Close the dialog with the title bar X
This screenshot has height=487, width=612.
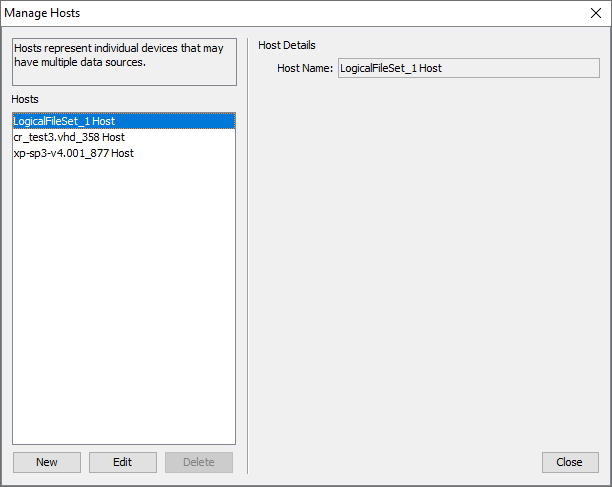point(594,14)
